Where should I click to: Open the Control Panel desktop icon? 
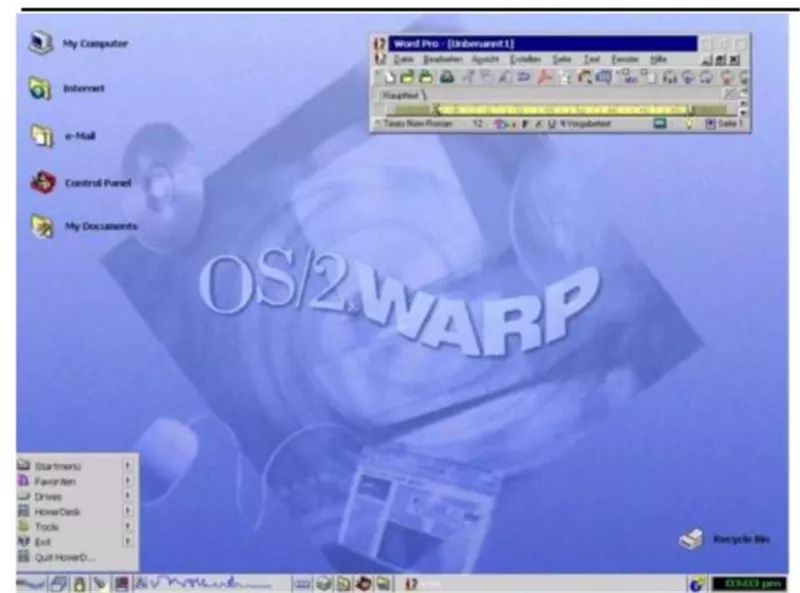point(43,182)
